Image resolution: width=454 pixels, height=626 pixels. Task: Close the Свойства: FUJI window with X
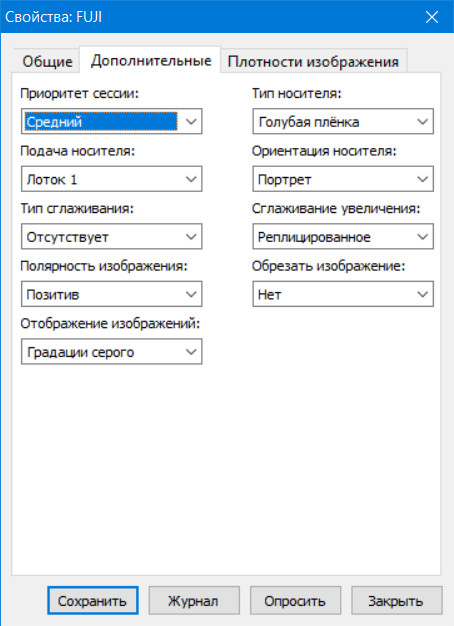point(432,17)
